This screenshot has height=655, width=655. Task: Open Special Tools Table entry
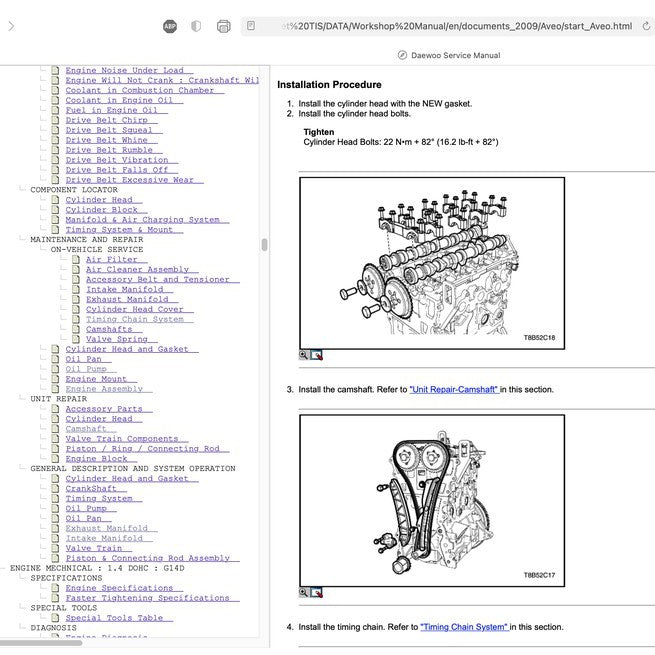pyautogui.click(x=114, y=618)
